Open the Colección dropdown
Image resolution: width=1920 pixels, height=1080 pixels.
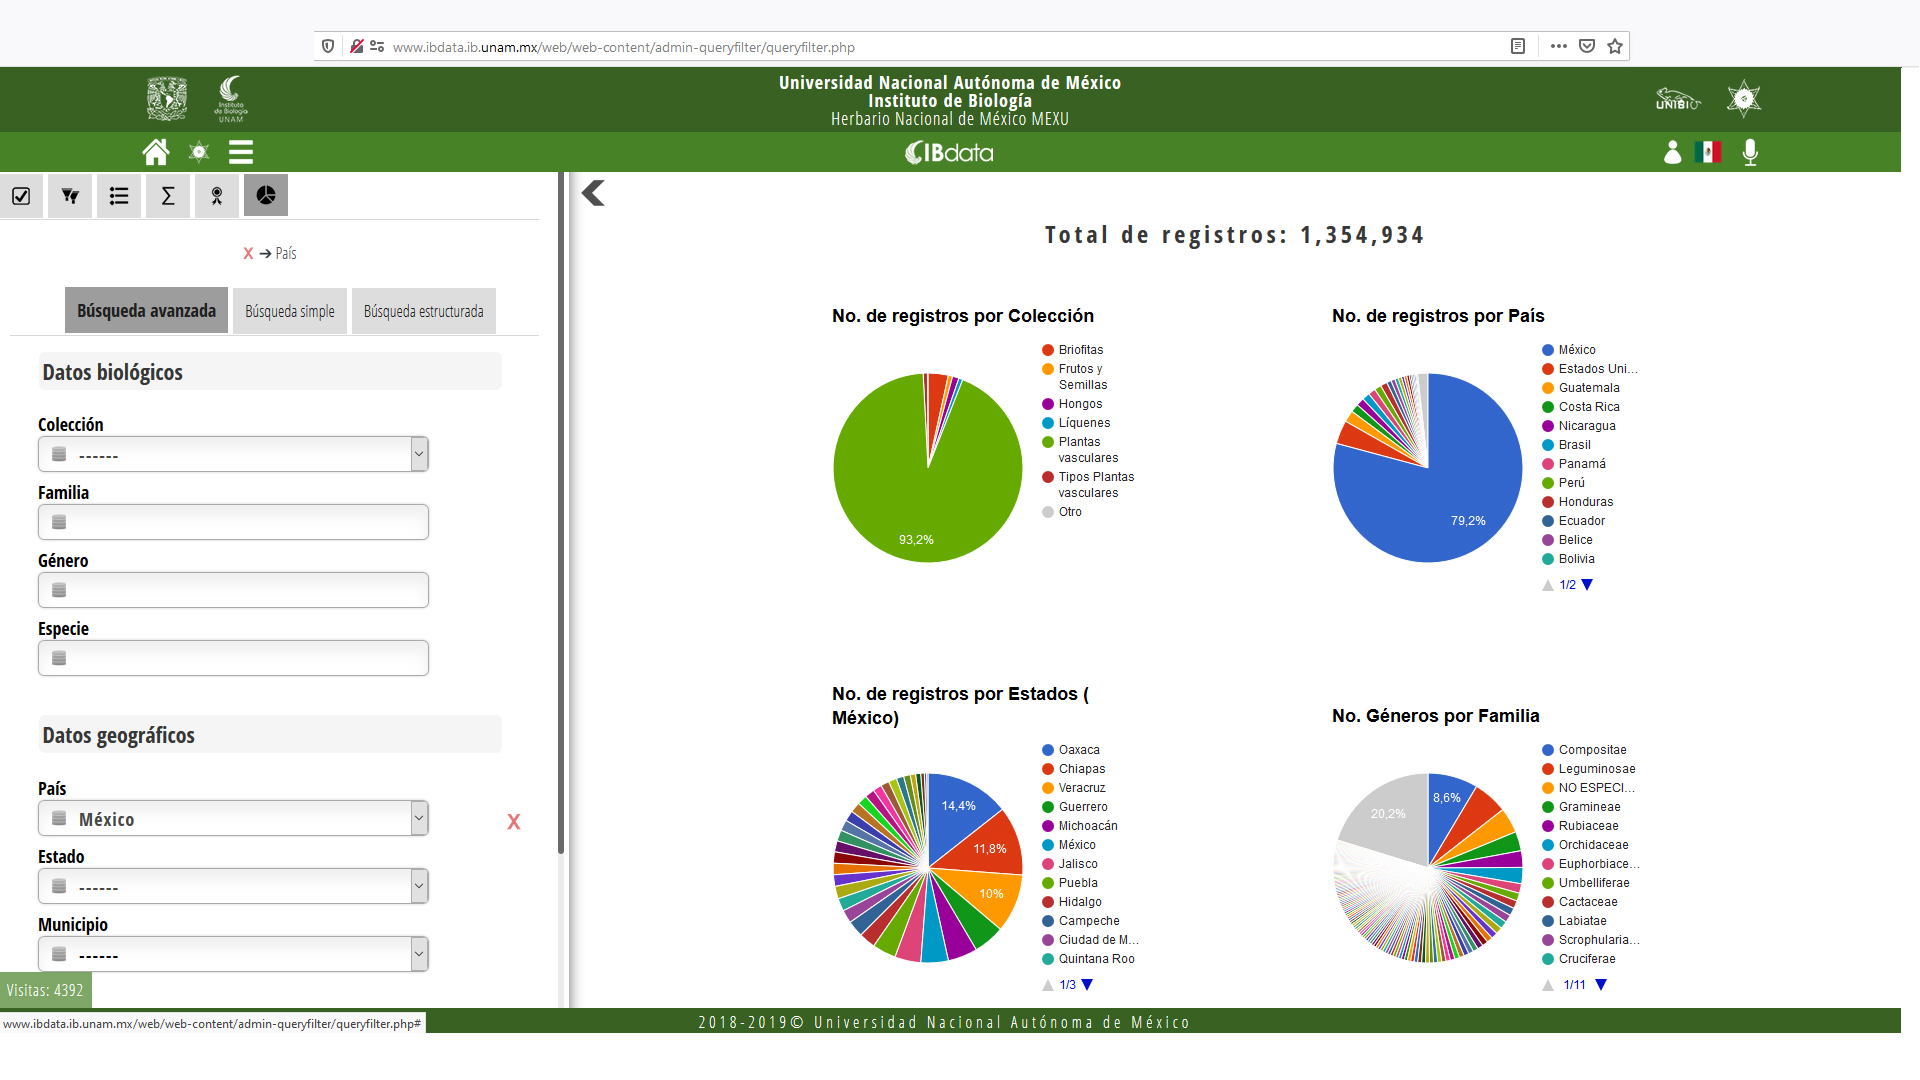tap(233, 454)
